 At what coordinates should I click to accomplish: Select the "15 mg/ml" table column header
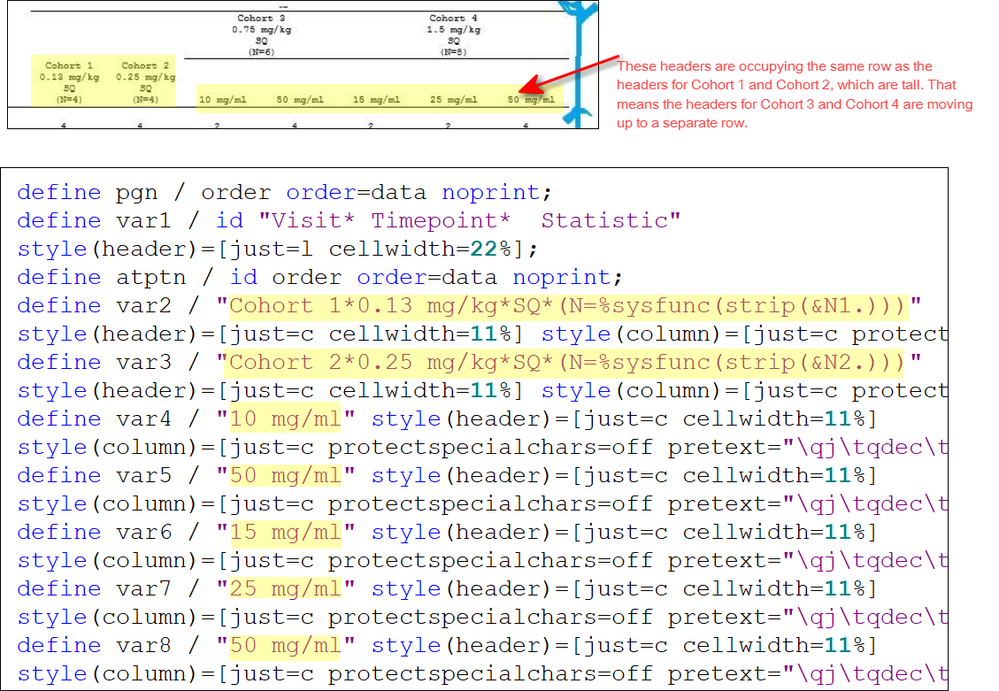[x=376, y=99]
